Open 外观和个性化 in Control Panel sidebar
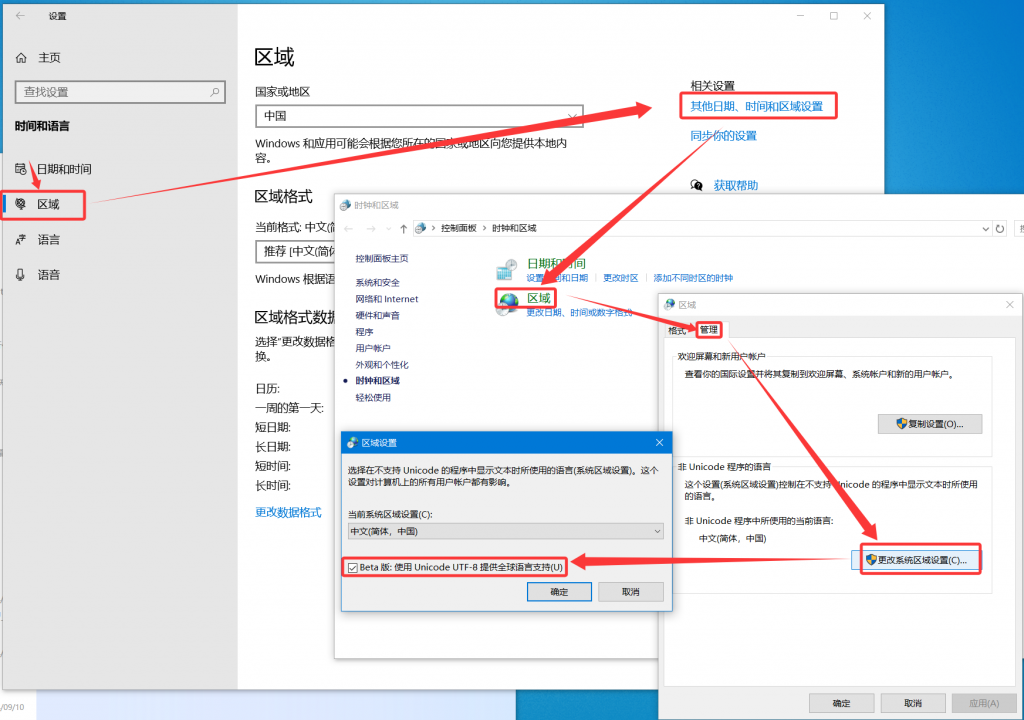This screenshot has width=1024, height=720. click(x=382, y=365)
